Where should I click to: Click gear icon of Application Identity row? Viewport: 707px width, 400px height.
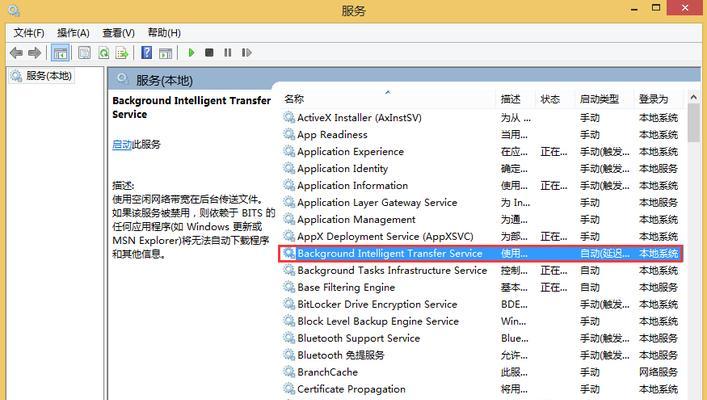click(289, 168)
